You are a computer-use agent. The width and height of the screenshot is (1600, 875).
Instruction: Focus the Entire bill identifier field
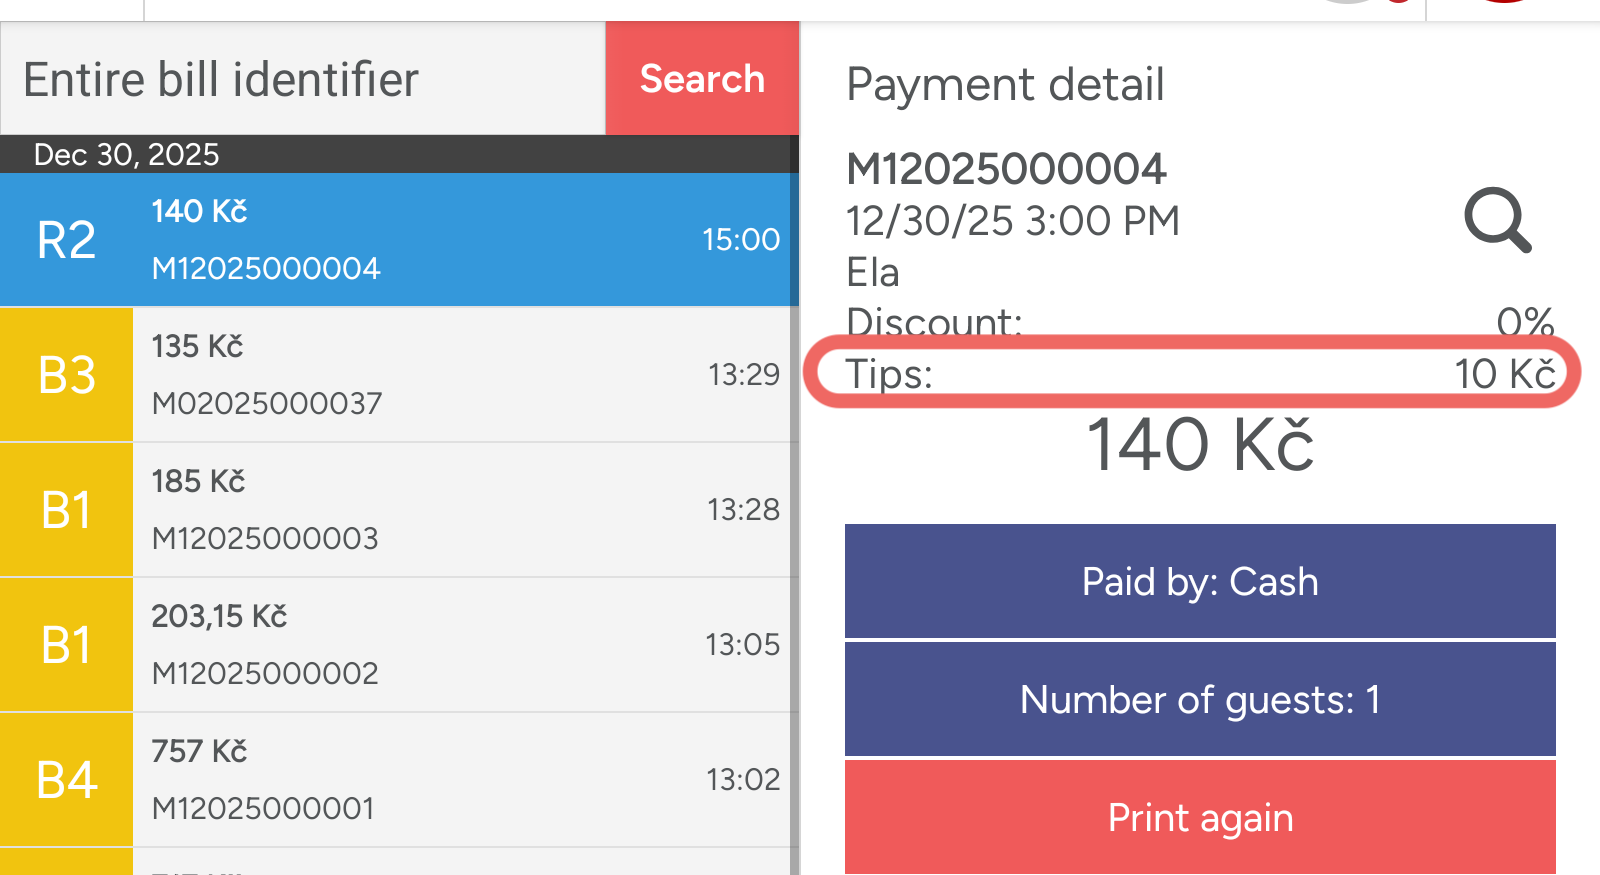[x=302, y=80]
